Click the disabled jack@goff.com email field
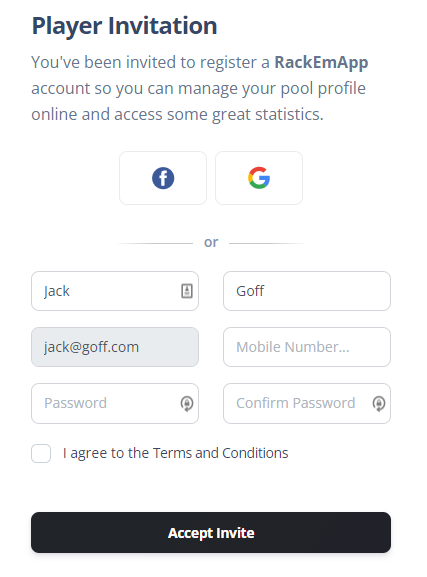Image resolution: width=427 pixels, height=577 pixels. pos(115,347)
